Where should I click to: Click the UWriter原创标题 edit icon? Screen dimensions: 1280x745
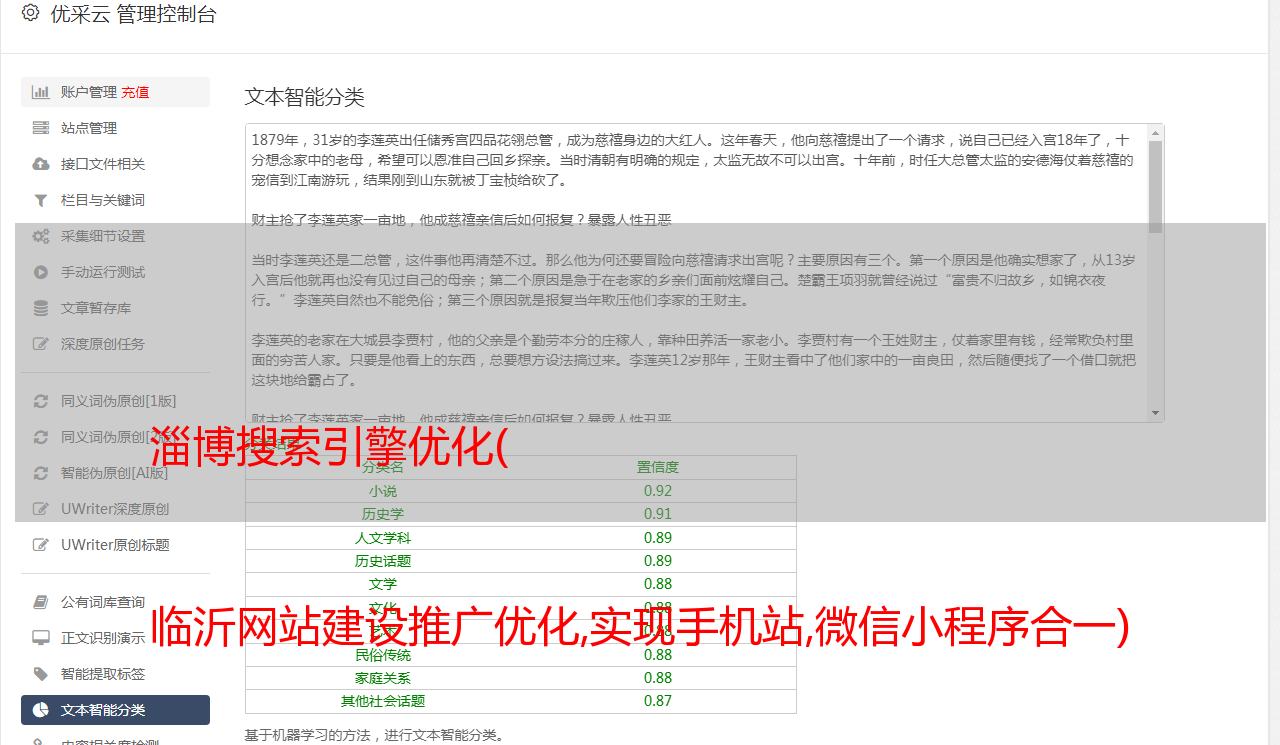point(41,545)
